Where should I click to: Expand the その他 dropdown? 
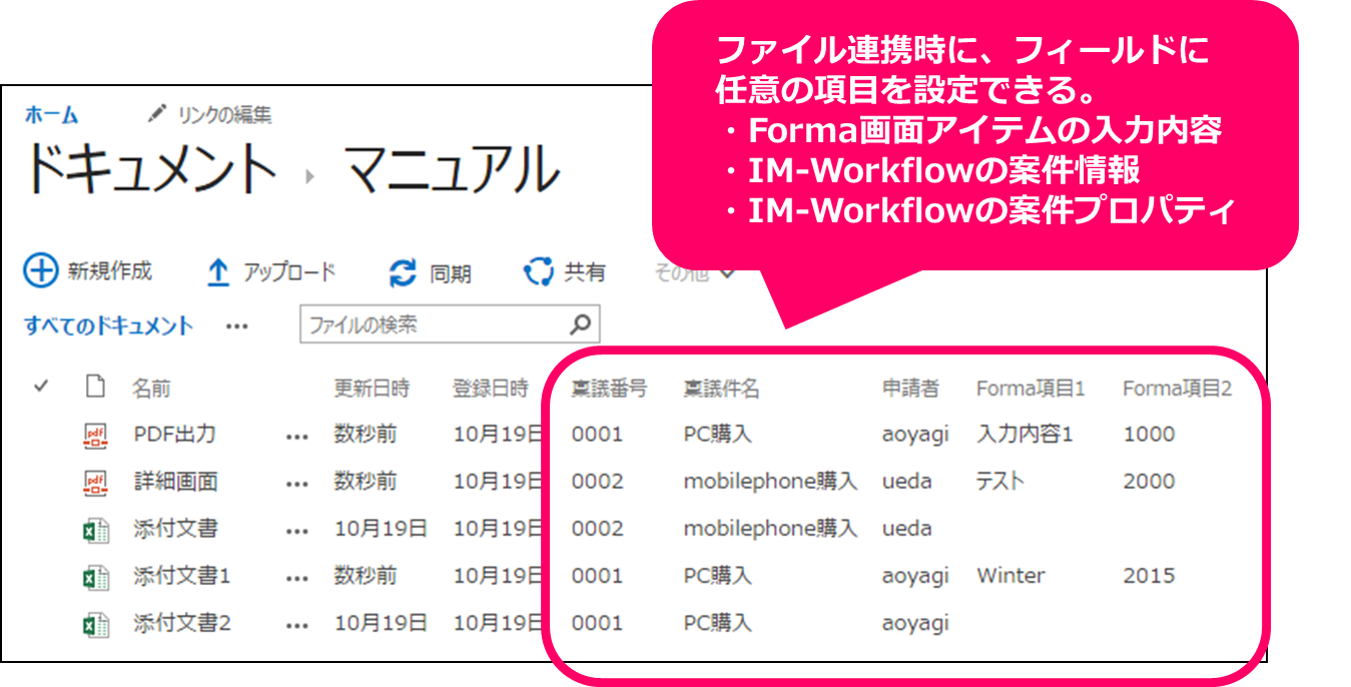[696, 271]
